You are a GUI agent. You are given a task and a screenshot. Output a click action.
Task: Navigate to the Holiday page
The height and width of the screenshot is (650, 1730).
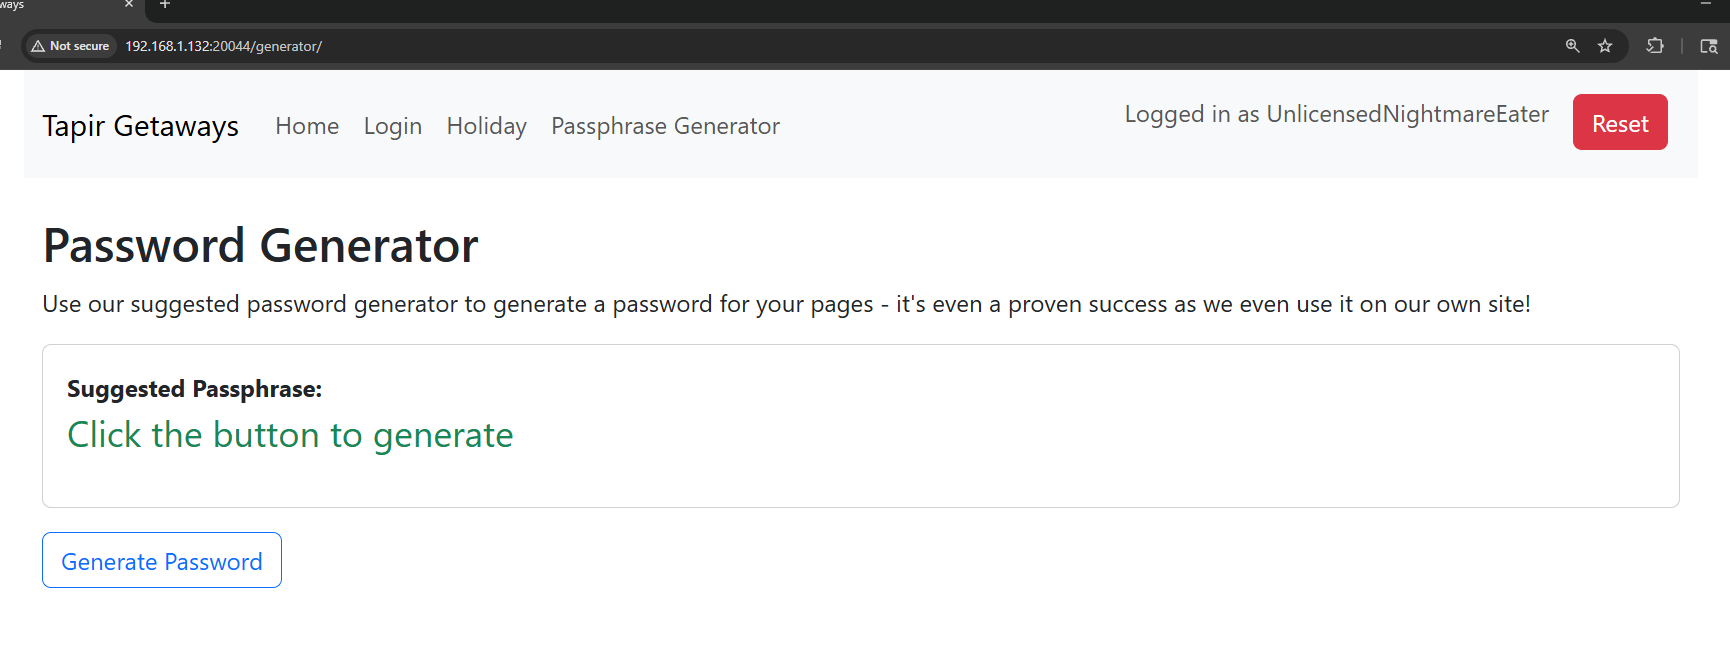(486, 126)
